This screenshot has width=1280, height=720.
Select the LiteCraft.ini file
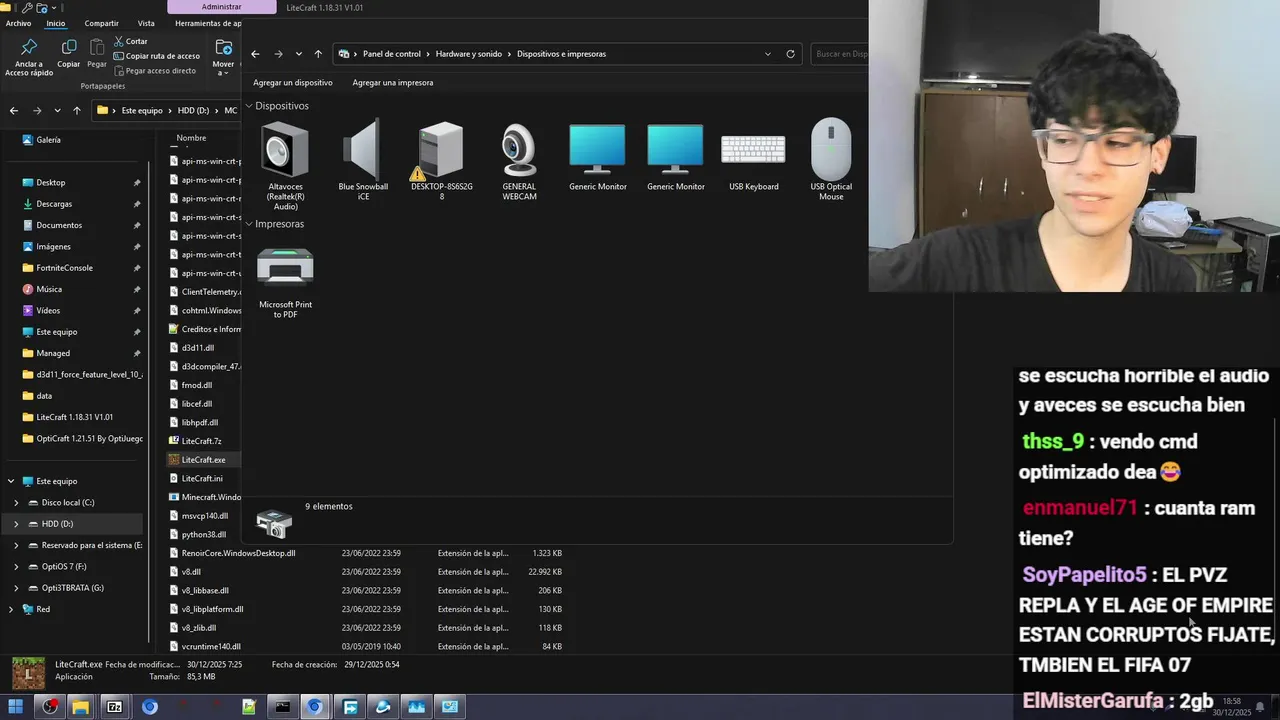[202, 479]
